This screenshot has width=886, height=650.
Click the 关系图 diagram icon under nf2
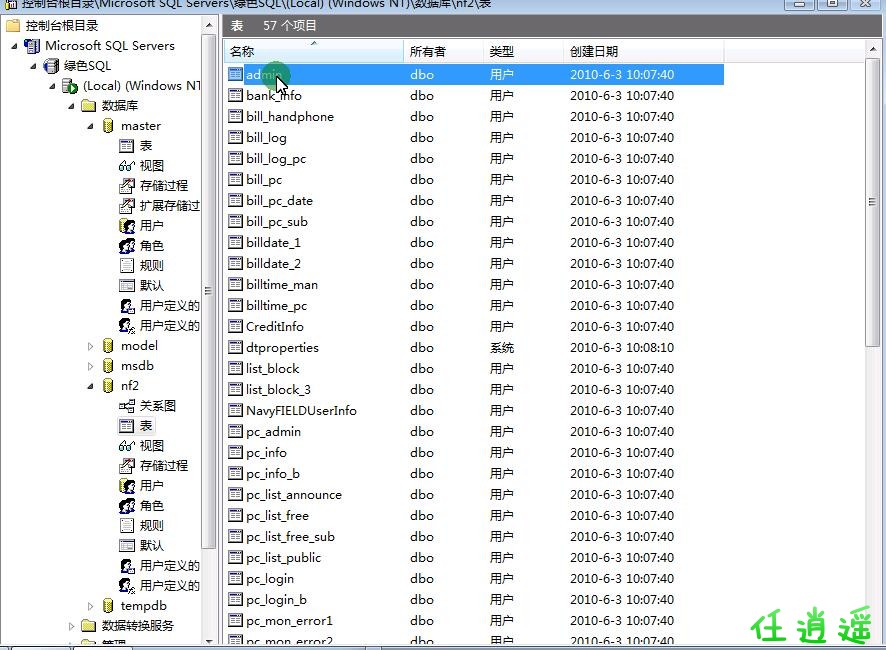[127, 406]
